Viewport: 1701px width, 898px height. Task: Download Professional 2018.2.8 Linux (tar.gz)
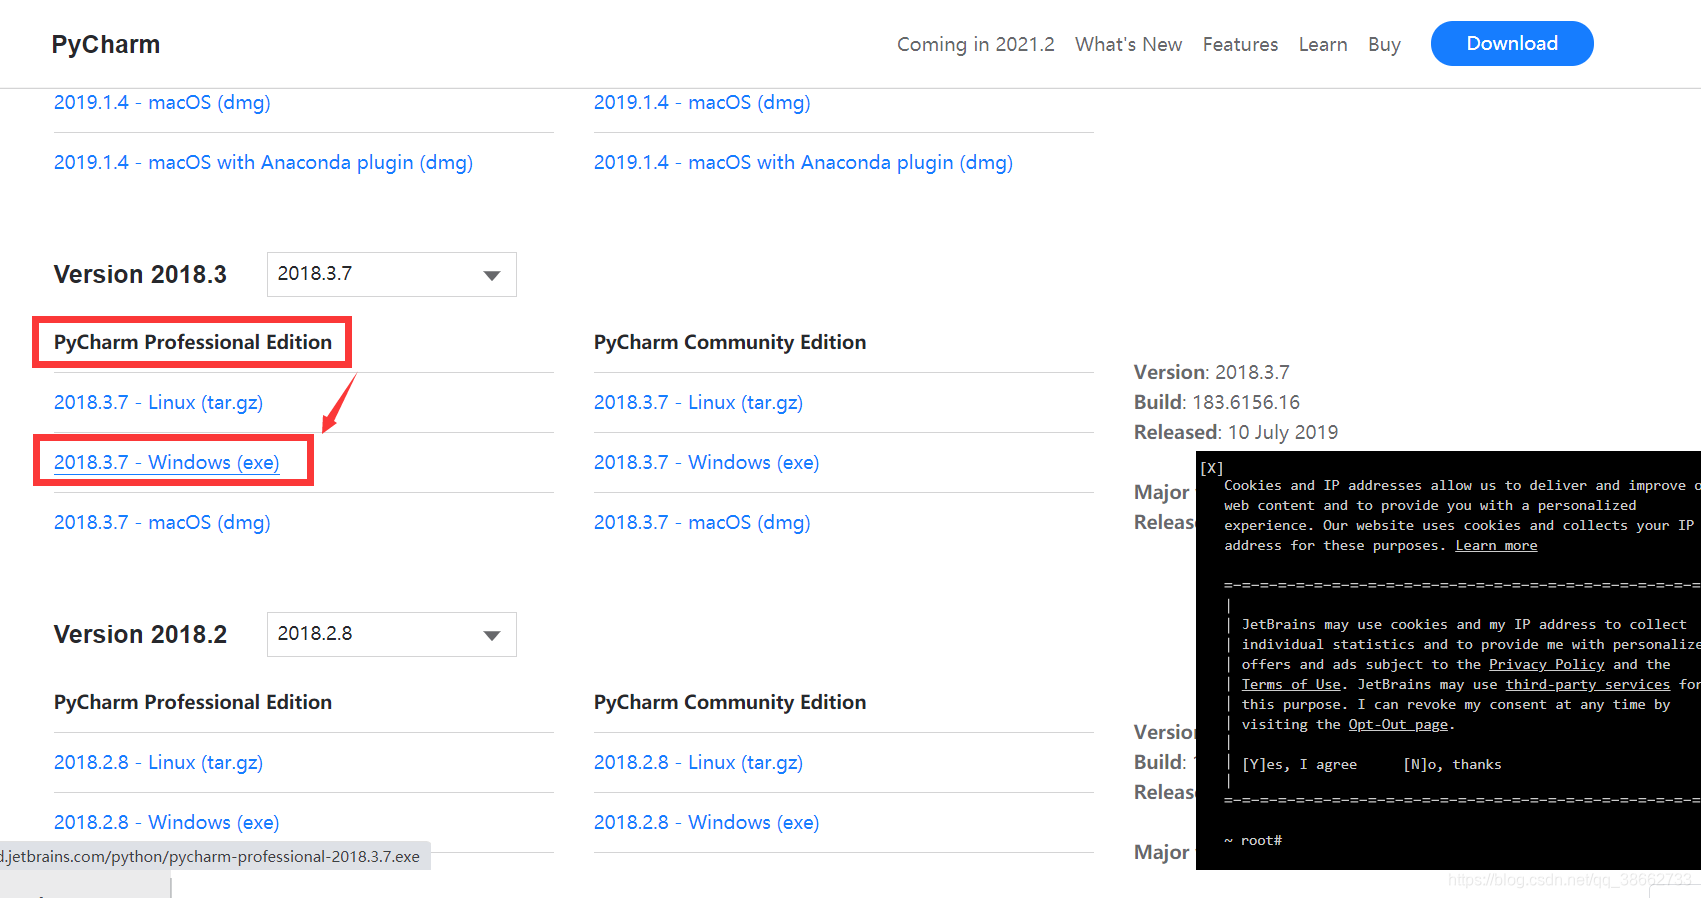tap(158, 762)
